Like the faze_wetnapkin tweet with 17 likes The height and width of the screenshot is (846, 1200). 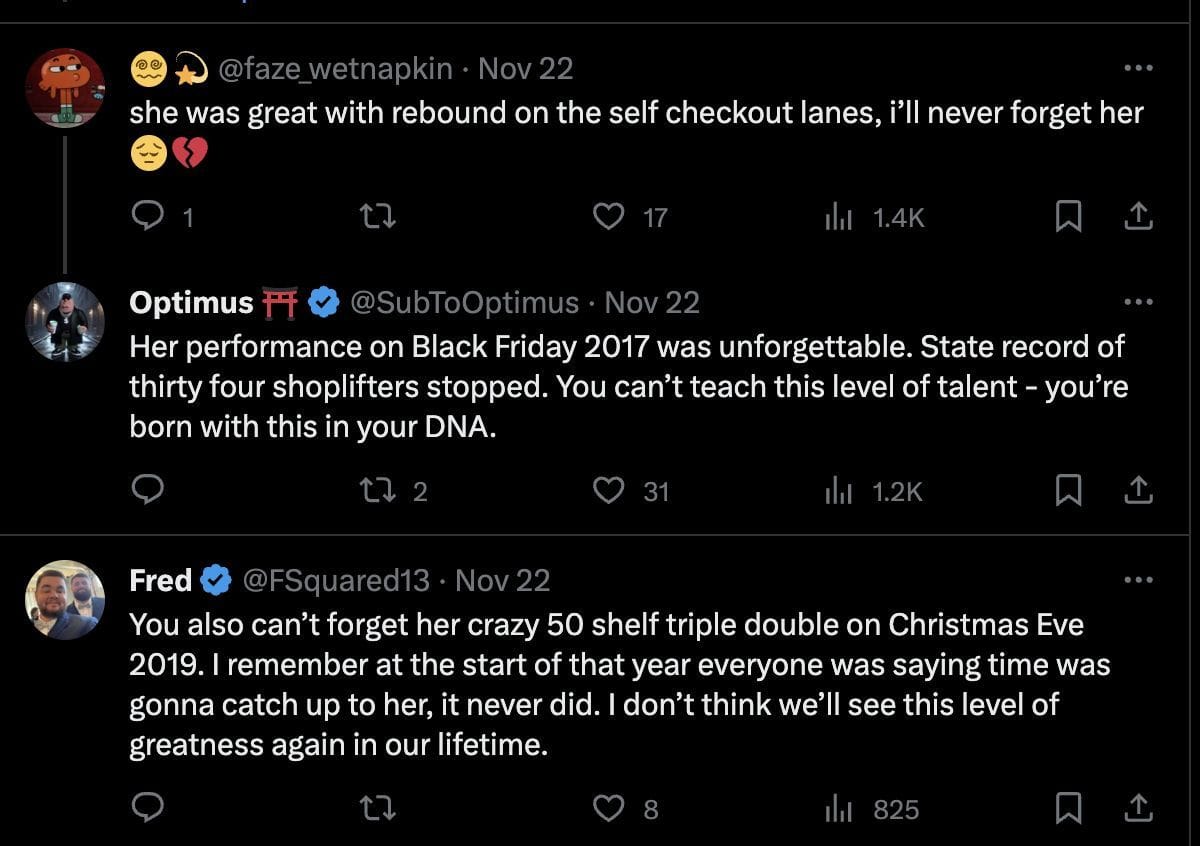[609, 216]
